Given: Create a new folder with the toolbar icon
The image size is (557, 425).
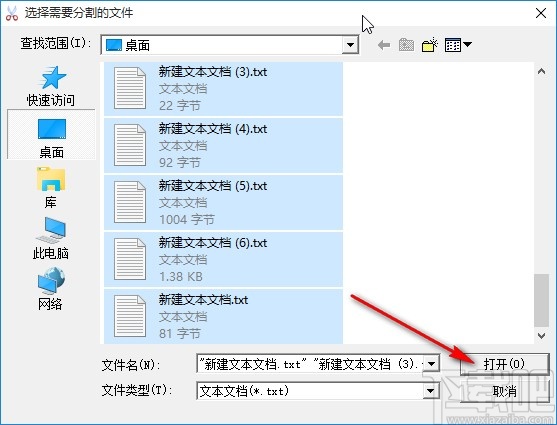Looking at the screenshot, I should point(429,45).
